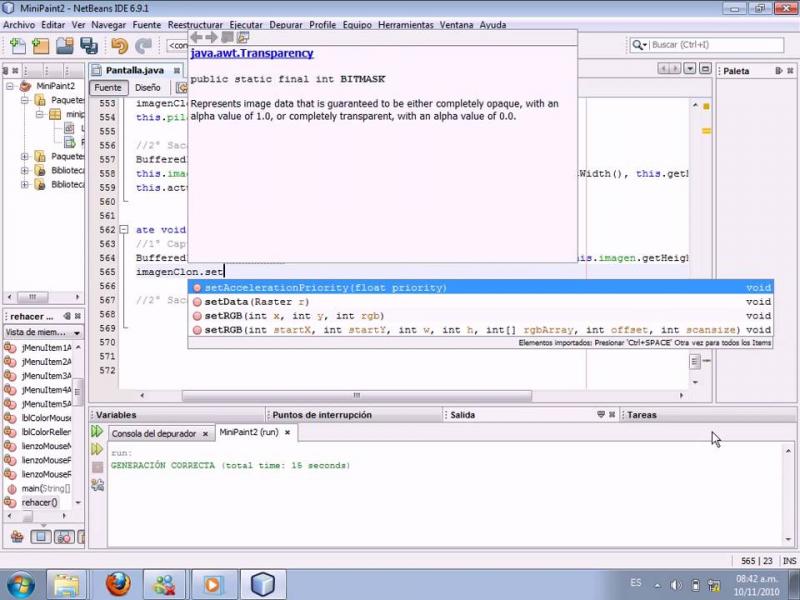The width and height of the screenshot is (800, 600).
Task: Open the java.awt.Transparency documentation link
Action: [x=252, y=54]
